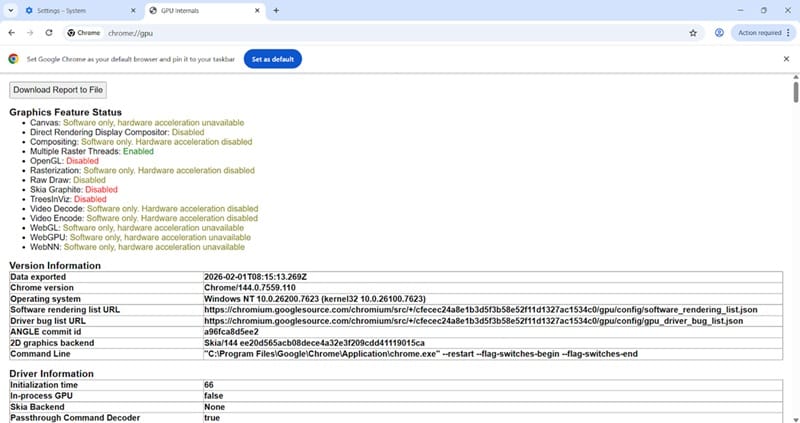This screenshot has width=800, height=423.
Task: Close the Settings – System tab
Action: (x=133, y=11)
